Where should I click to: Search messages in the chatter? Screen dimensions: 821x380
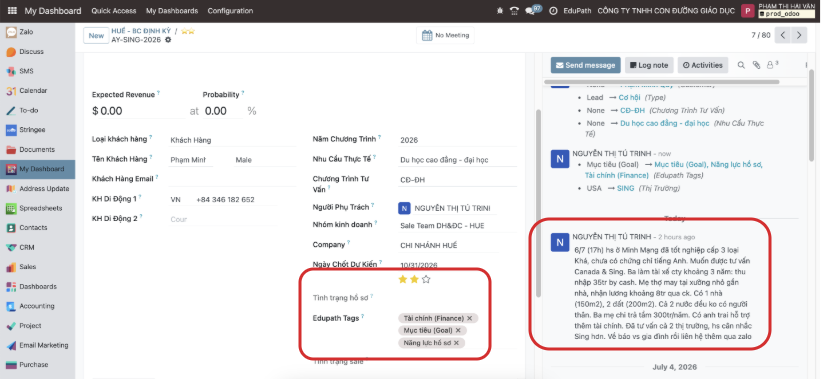click(741, 65)
